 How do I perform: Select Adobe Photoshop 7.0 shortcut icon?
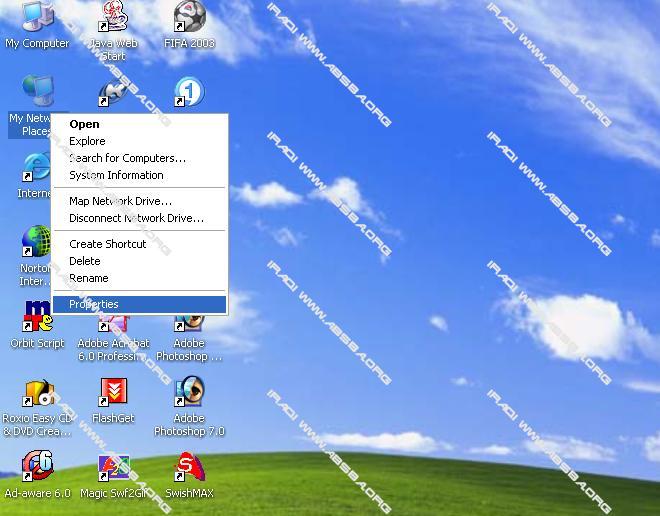pos(189,391)
